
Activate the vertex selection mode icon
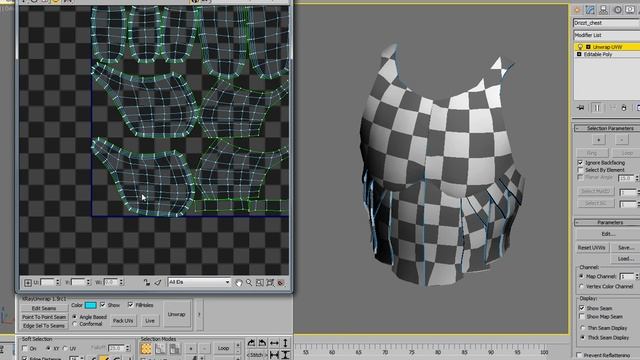(146, 348)
